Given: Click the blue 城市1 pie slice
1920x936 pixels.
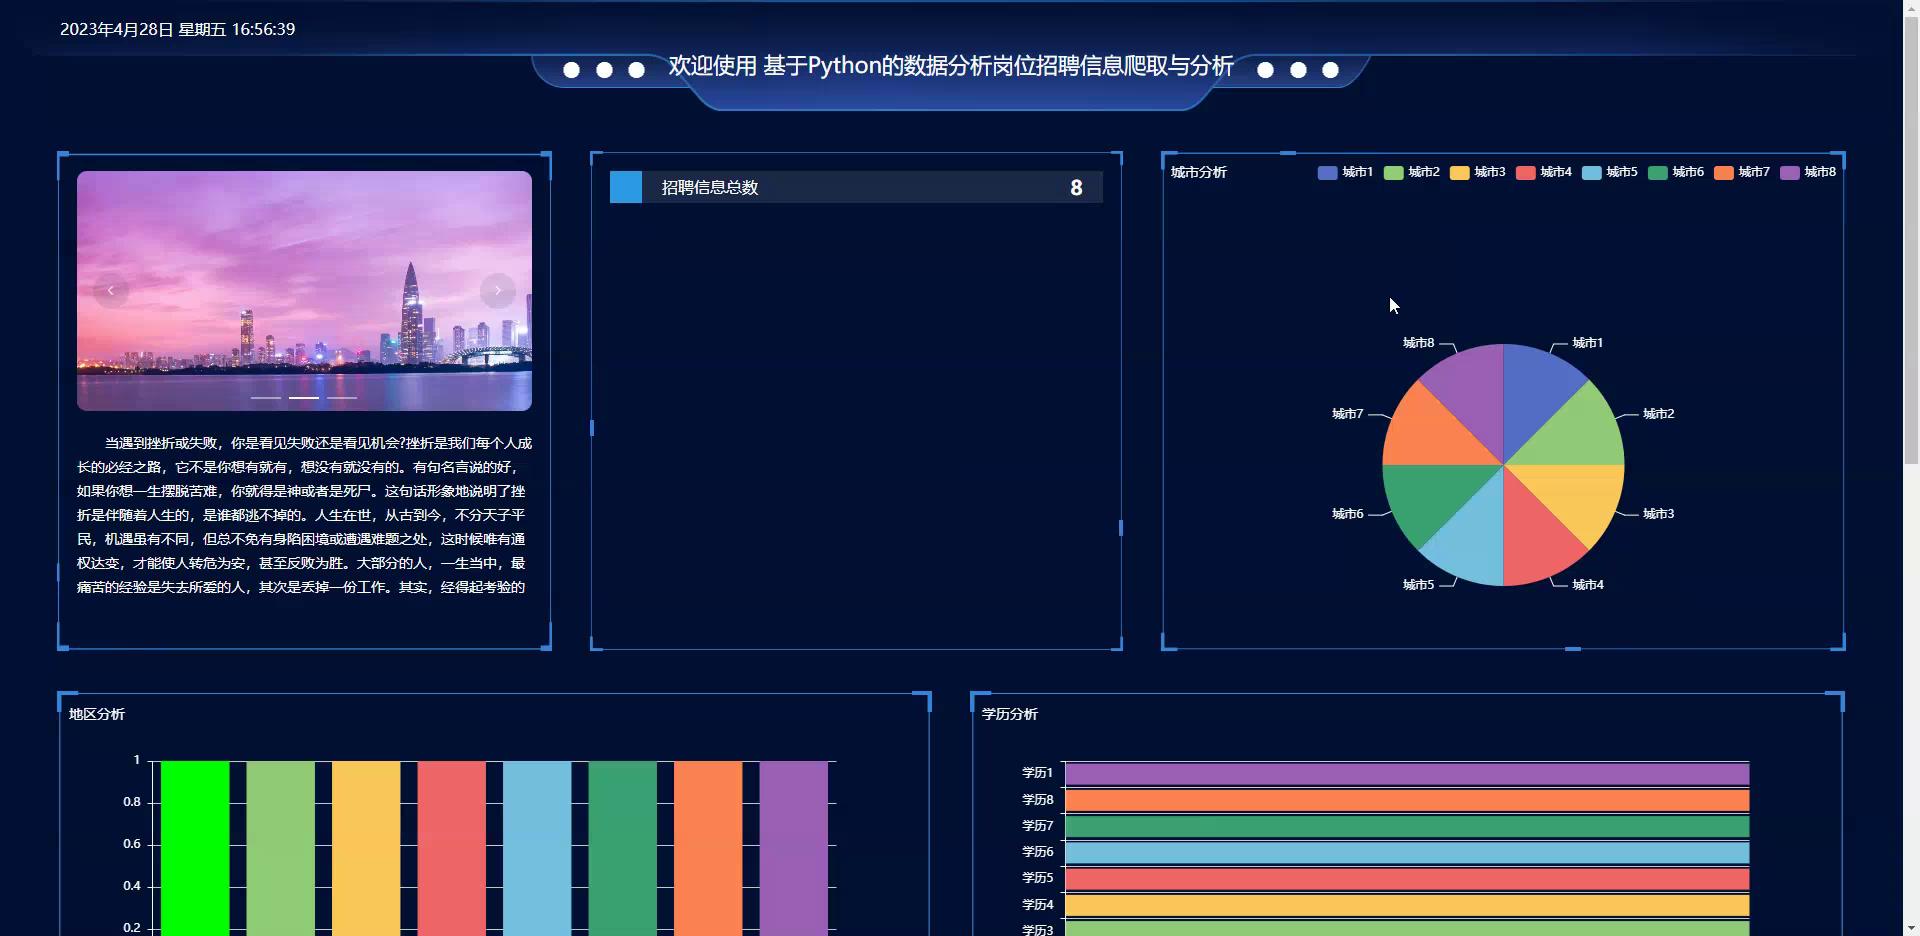Looking at the screenshot, I should tap(1533, 395).
